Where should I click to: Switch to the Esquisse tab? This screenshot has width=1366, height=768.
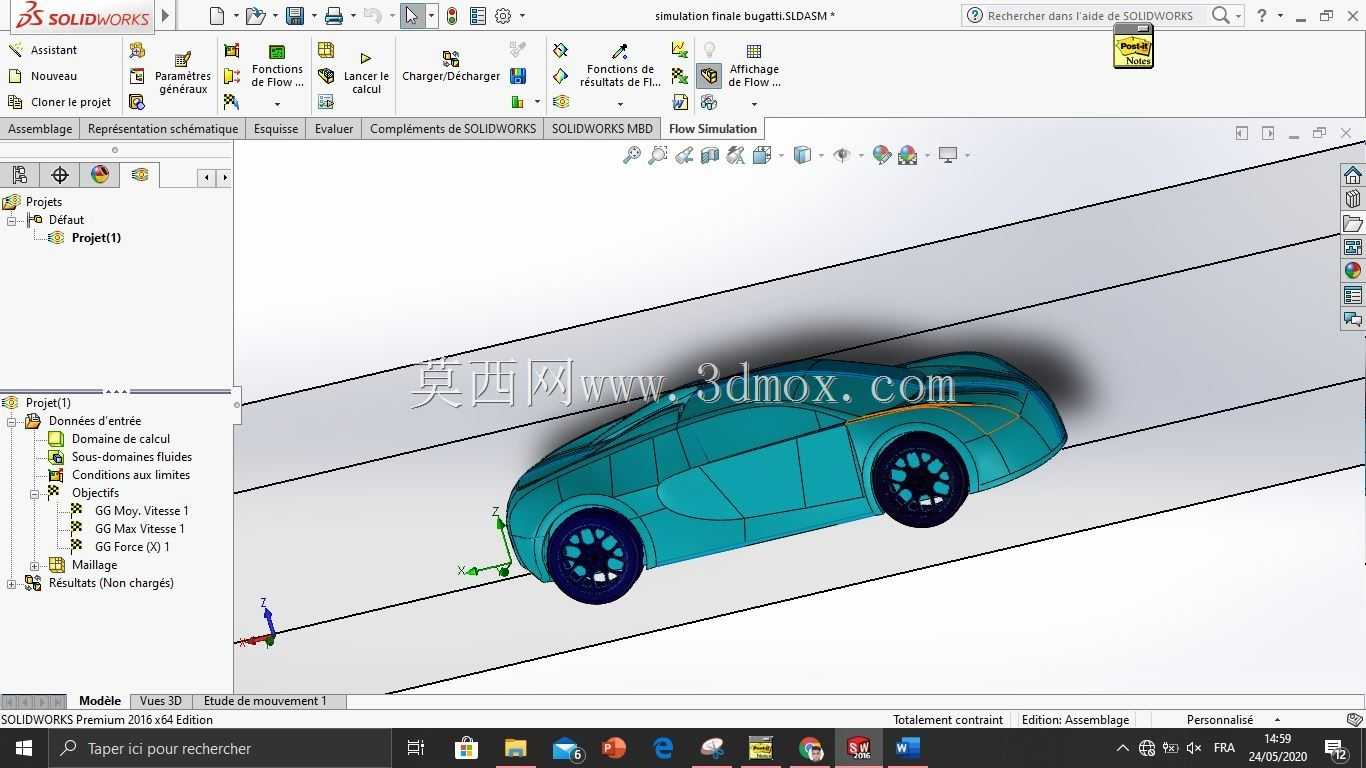[x=276, y=129]
